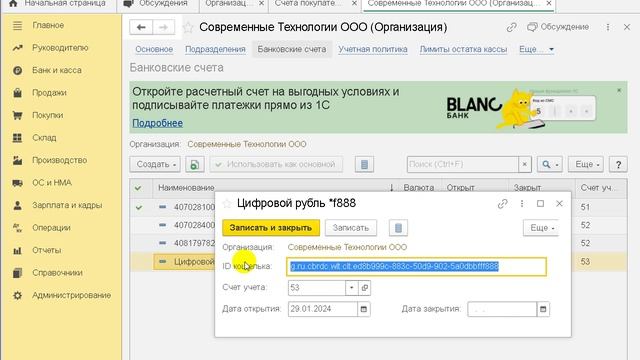
Task: Copy link in Цифровой рубль dialog
Action: pyautogui.click(x=502, y=203)
